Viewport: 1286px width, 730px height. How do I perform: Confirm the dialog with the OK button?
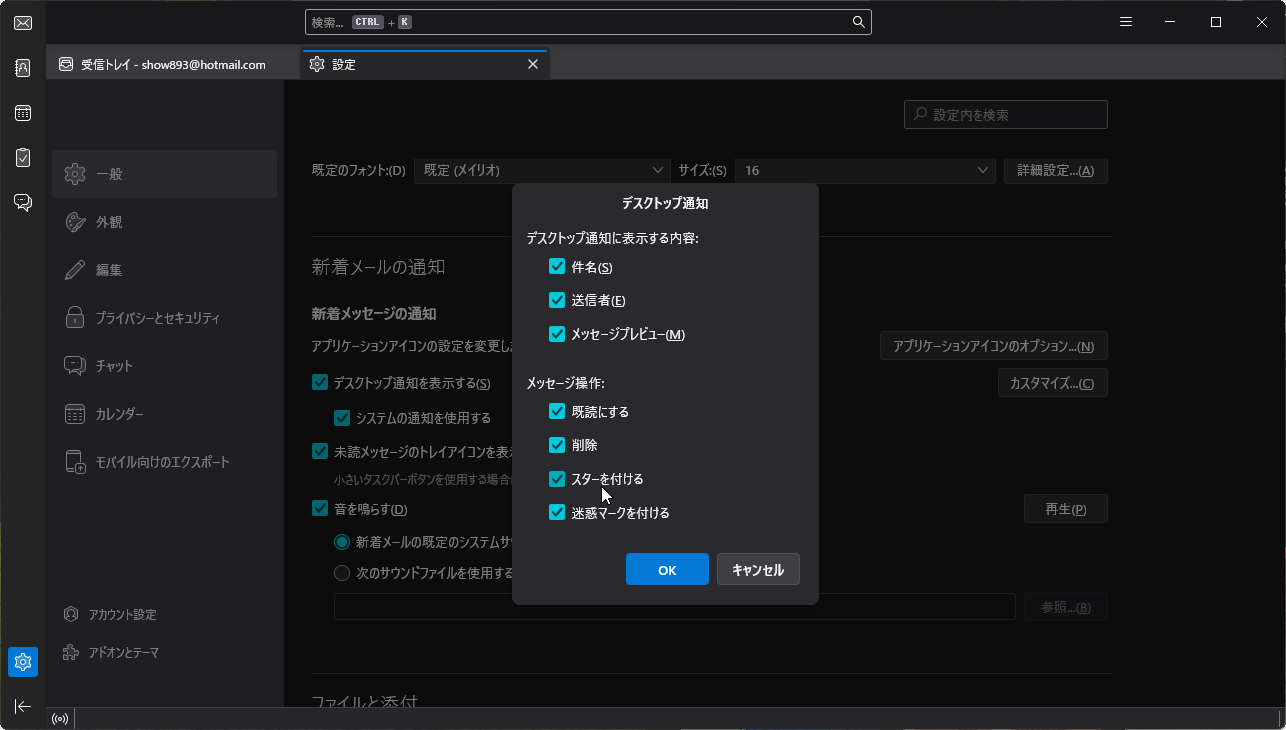[666, 568]
